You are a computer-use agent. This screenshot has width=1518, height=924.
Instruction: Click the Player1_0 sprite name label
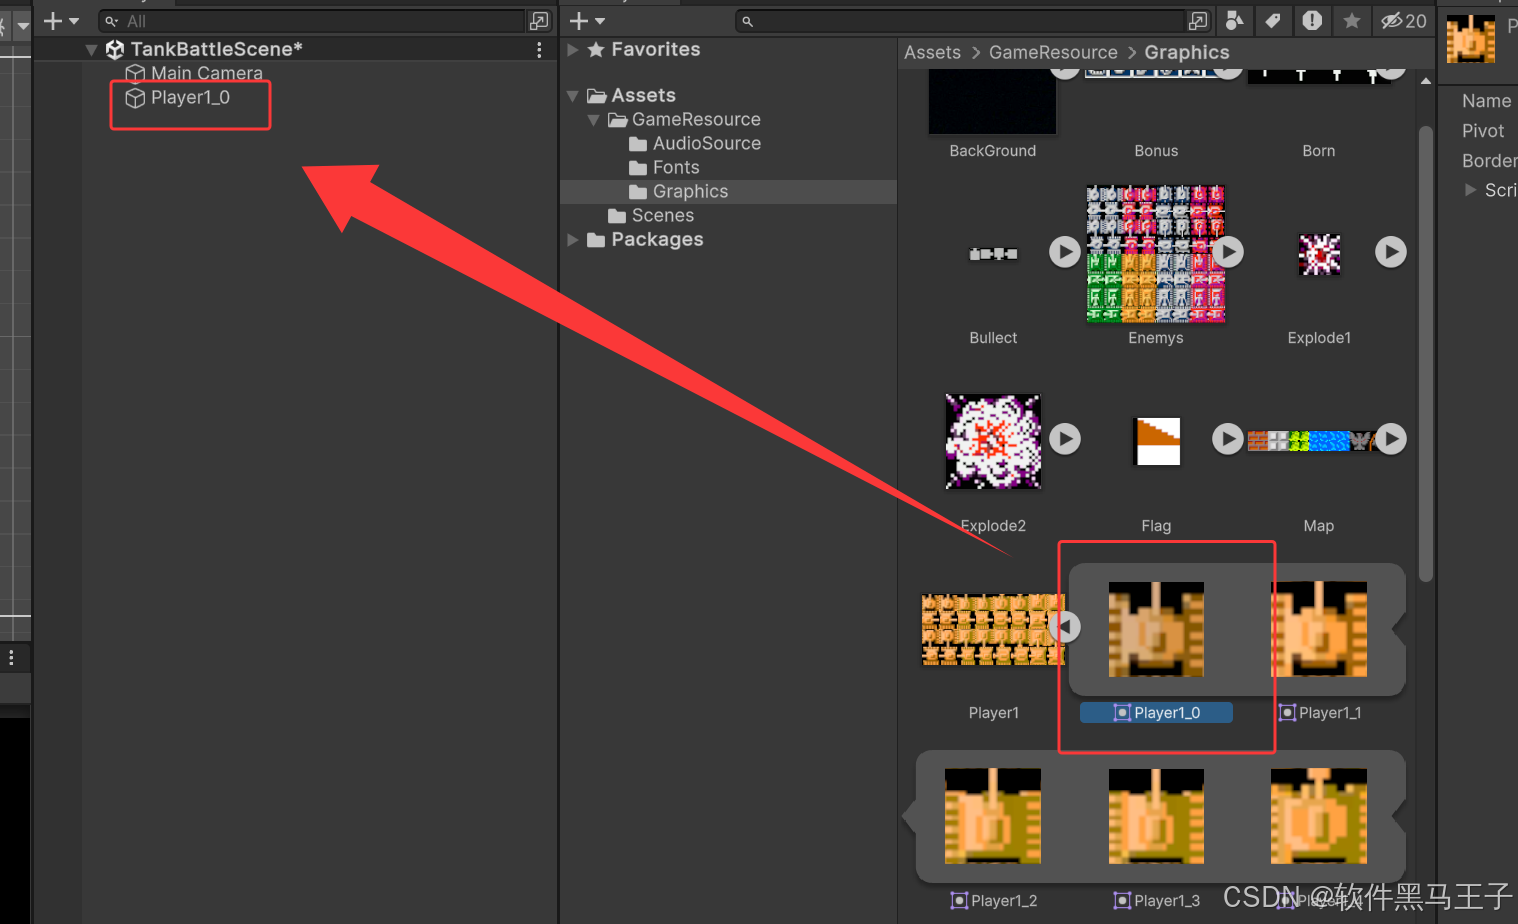(1156, 713)
